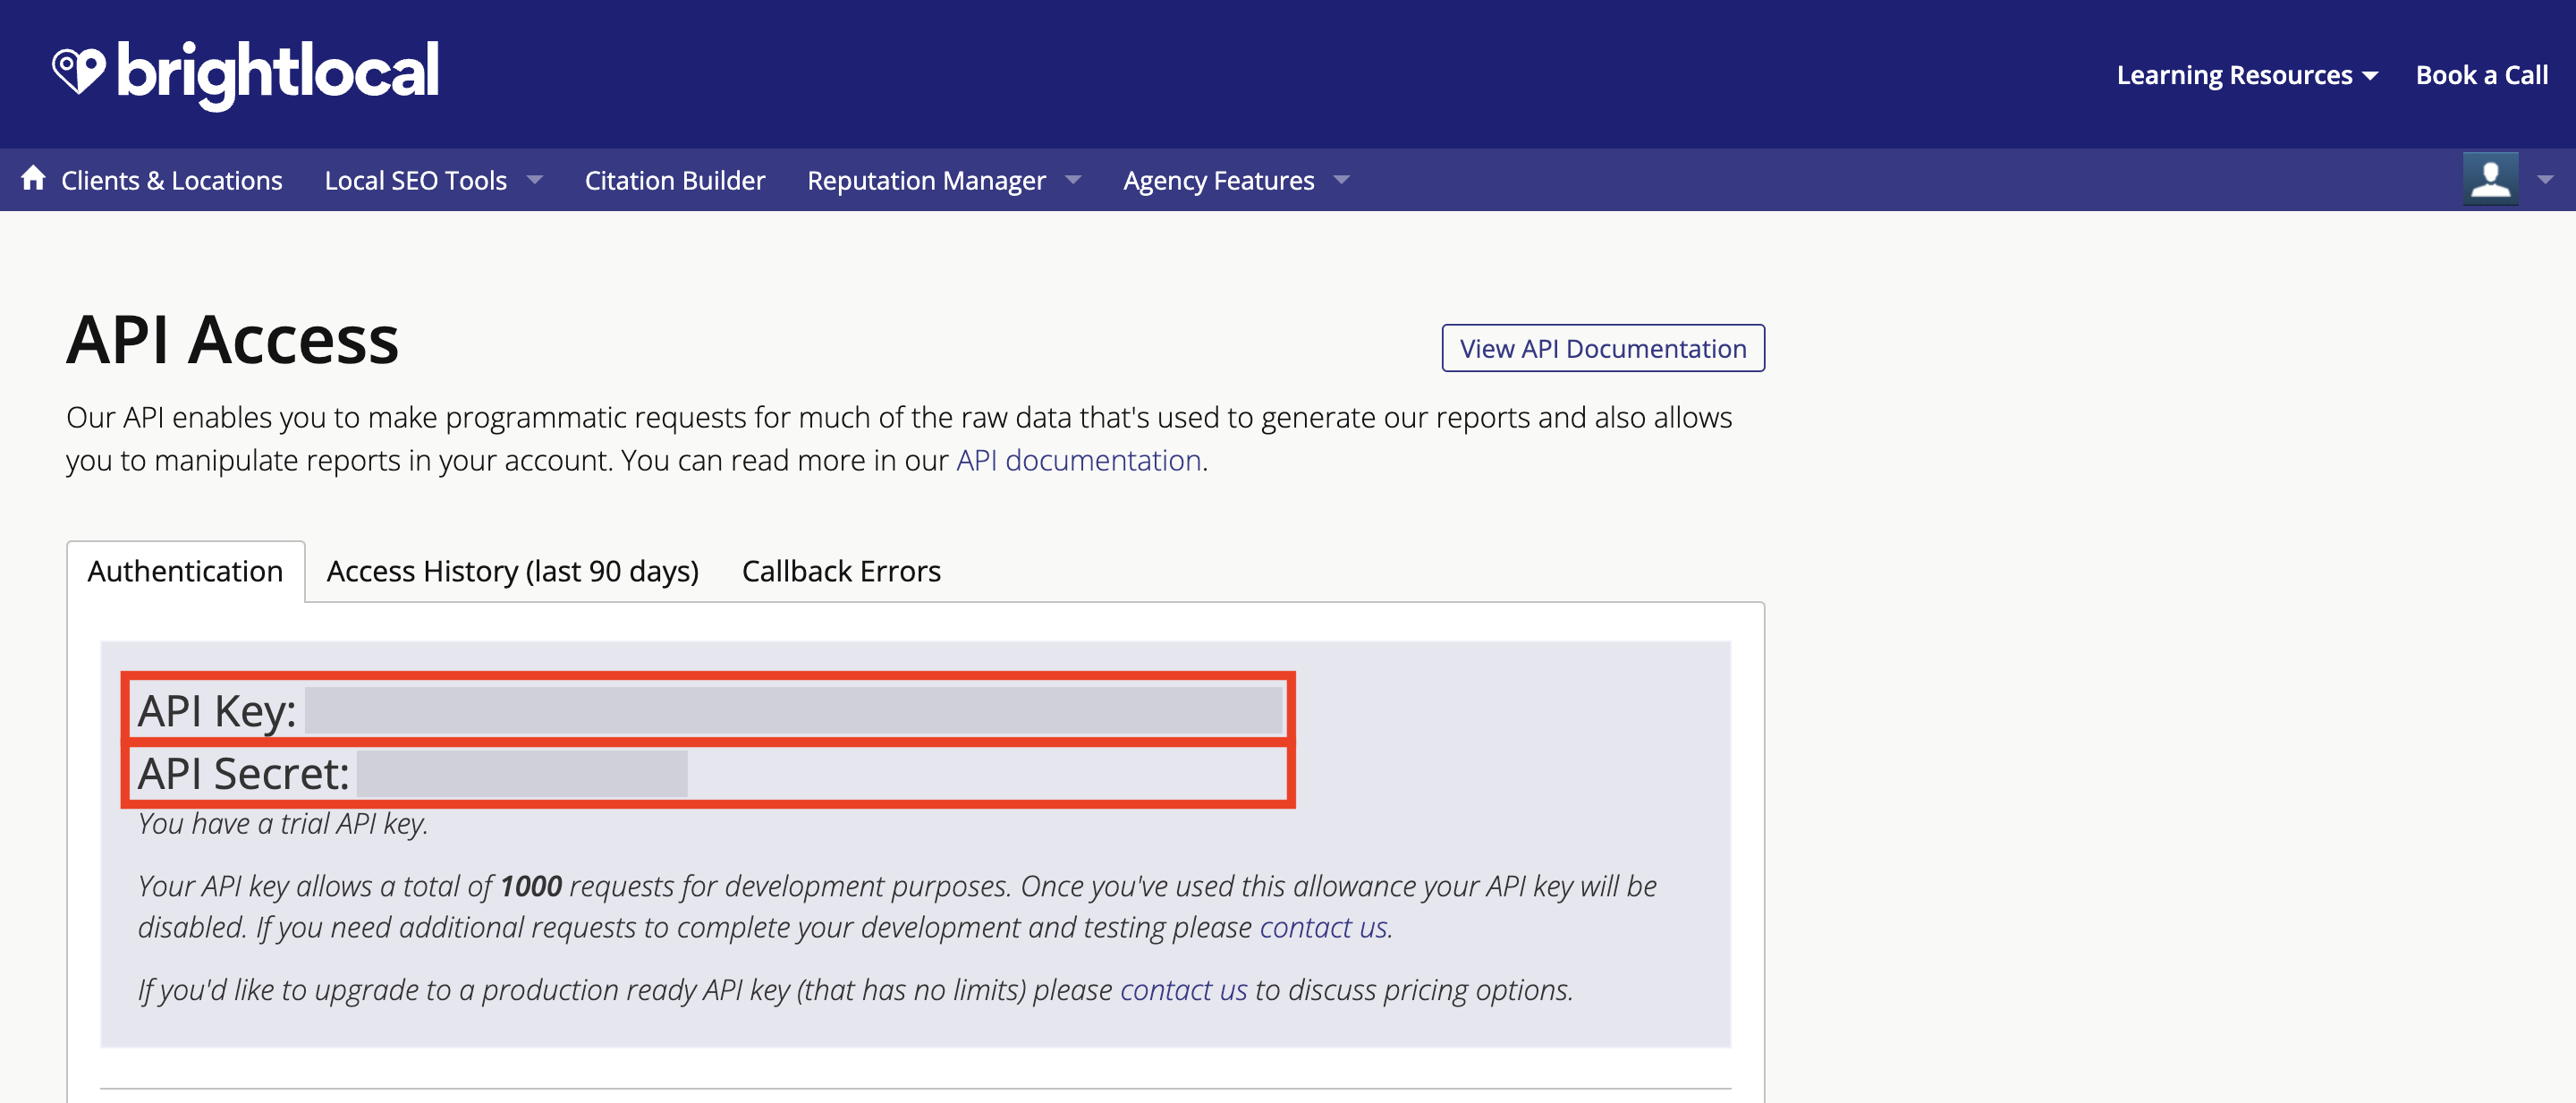The image size is (2576, 1103).
Task: Open the user profile avatar icon
Action: tap(2490, 179)
